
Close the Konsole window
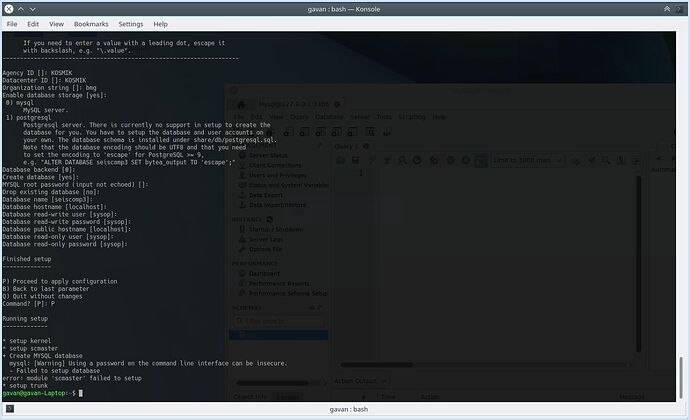(x=680, y=7)
